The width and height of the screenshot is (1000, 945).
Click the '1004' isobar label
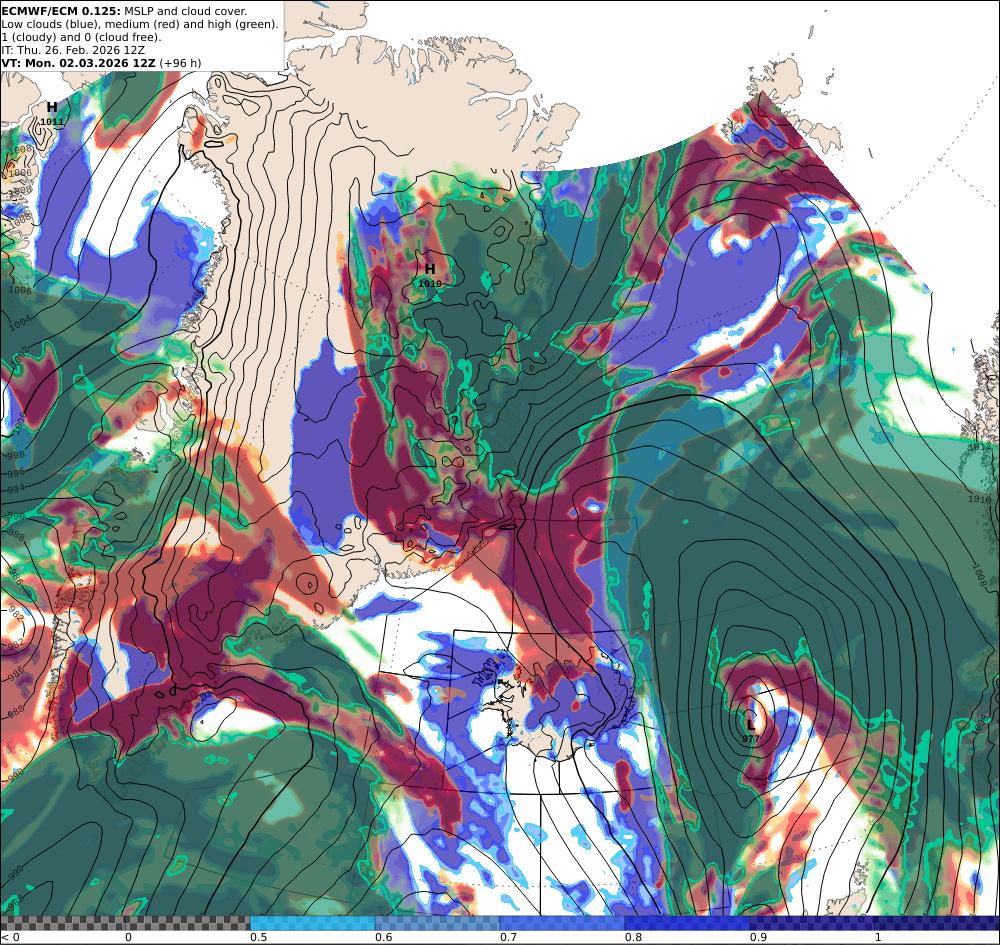pos(19,323)
